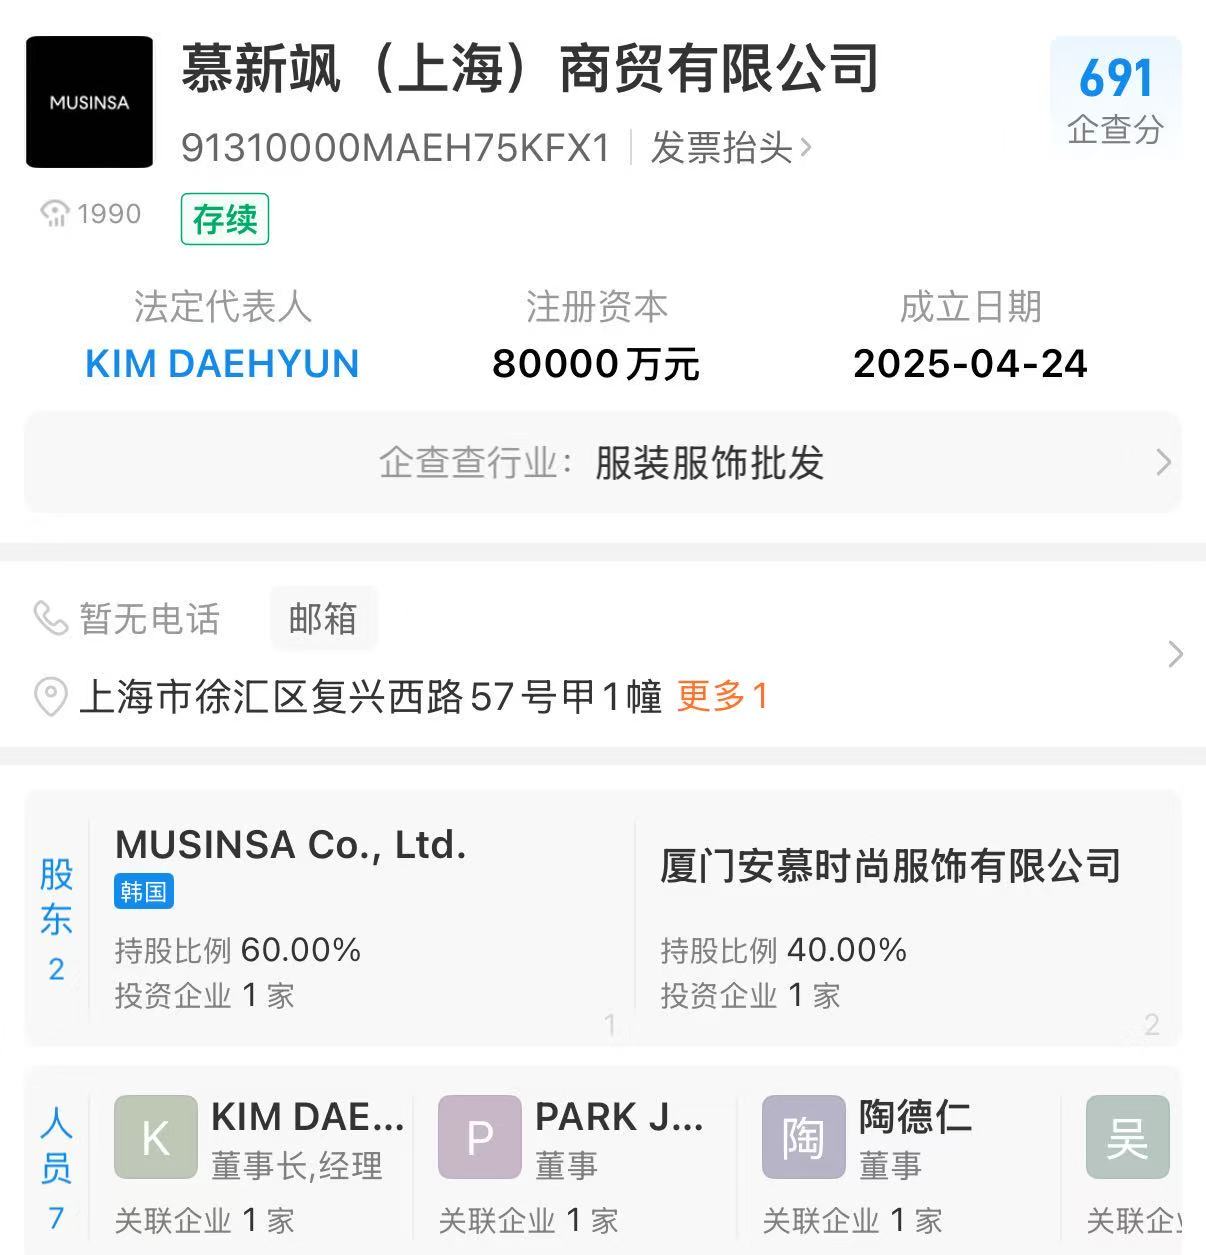
Task: Open shareholder 厦门安慕时尚服饰有限公司
Action: [x=890, y=866]
